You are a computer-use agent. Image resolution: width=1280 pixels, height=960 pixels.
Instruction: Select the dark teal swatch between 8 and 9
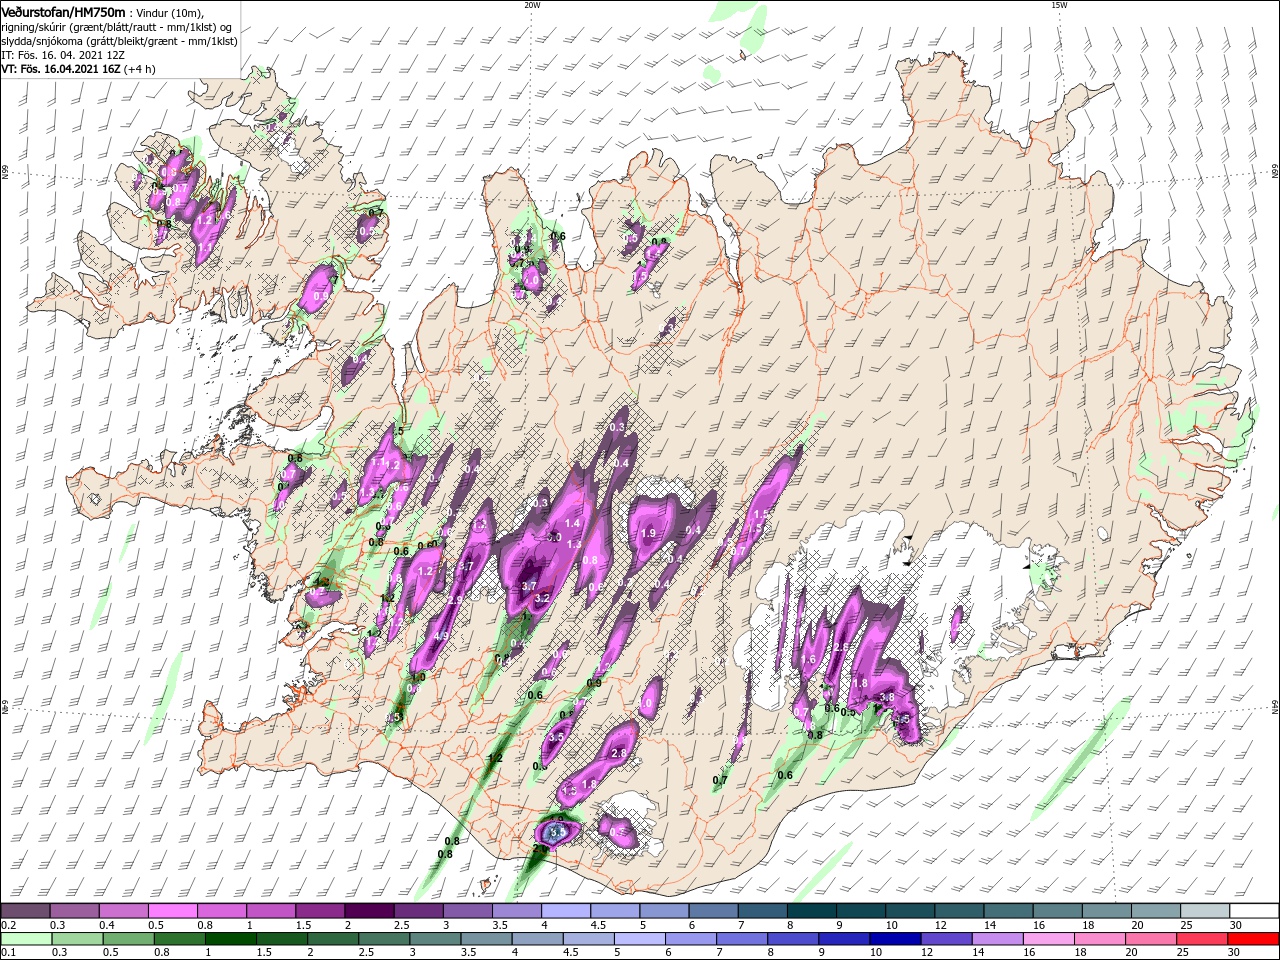coord(810,911)
